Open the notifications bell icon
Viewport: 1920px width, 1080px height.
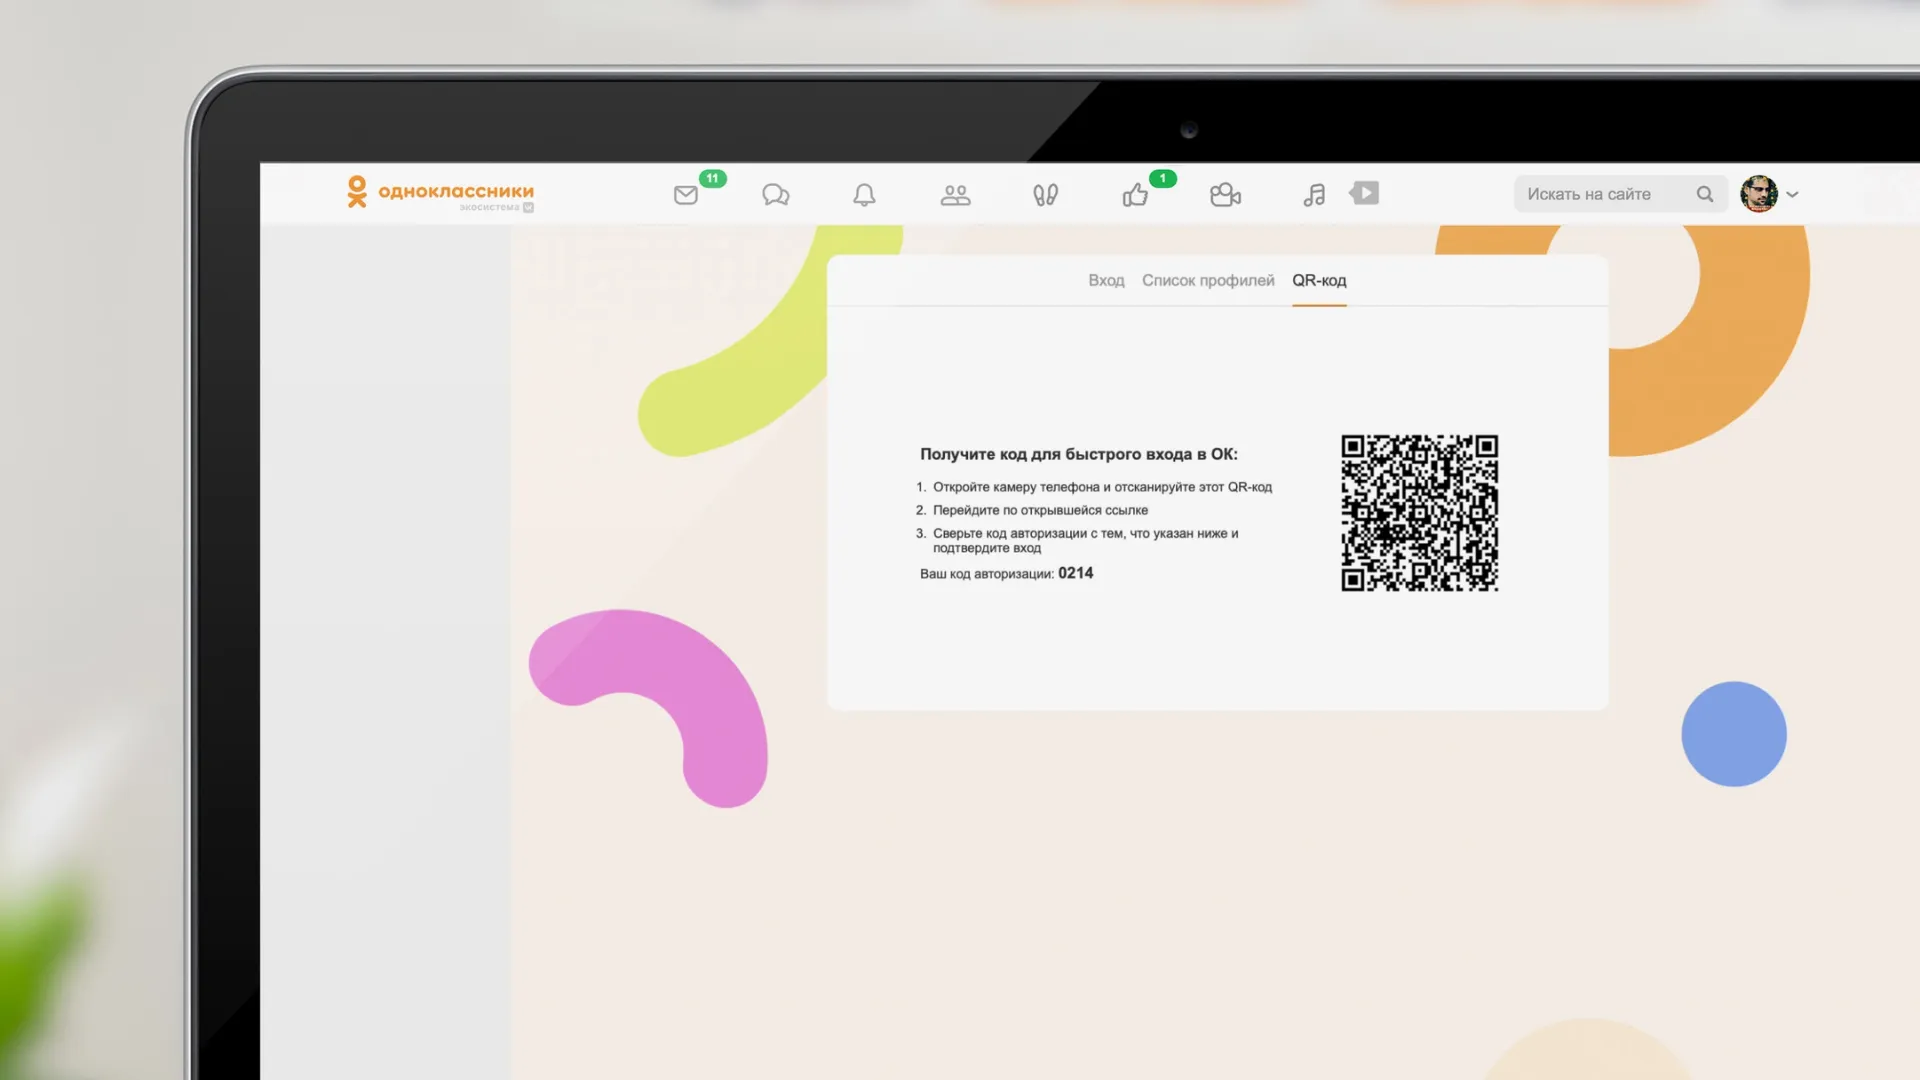(865, 195)
